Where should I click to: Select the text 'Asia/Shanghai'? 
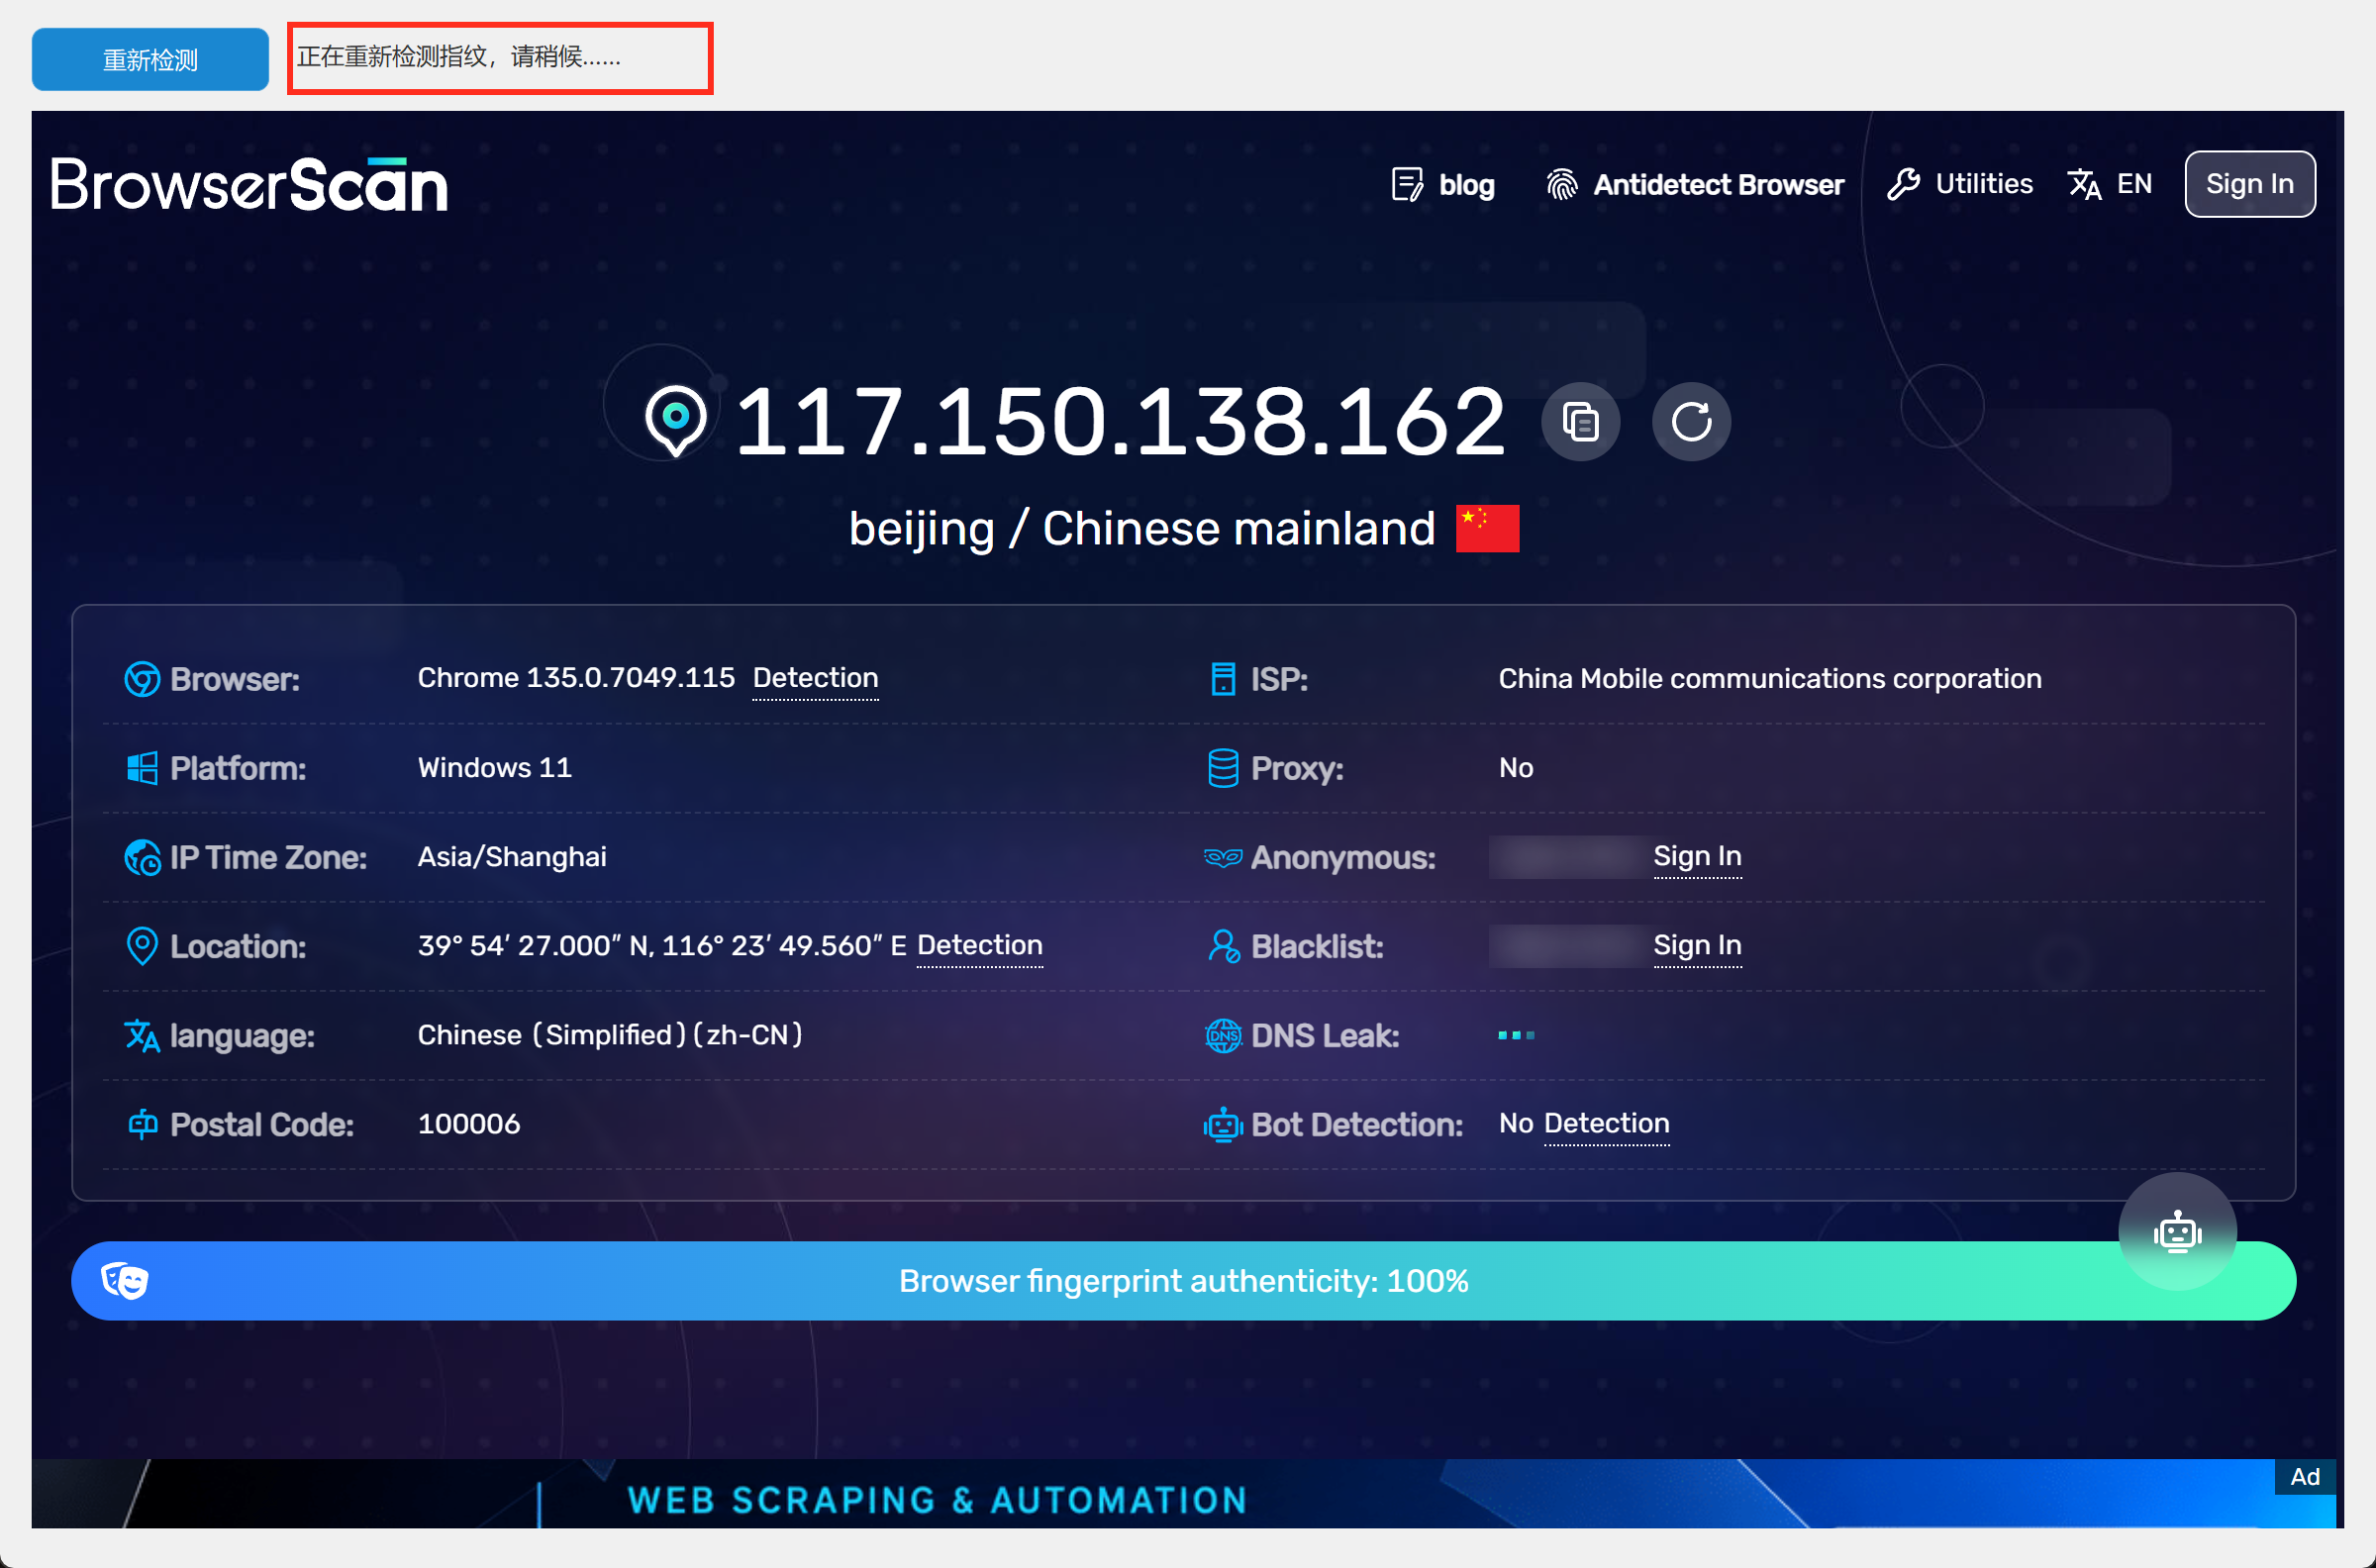512,857
